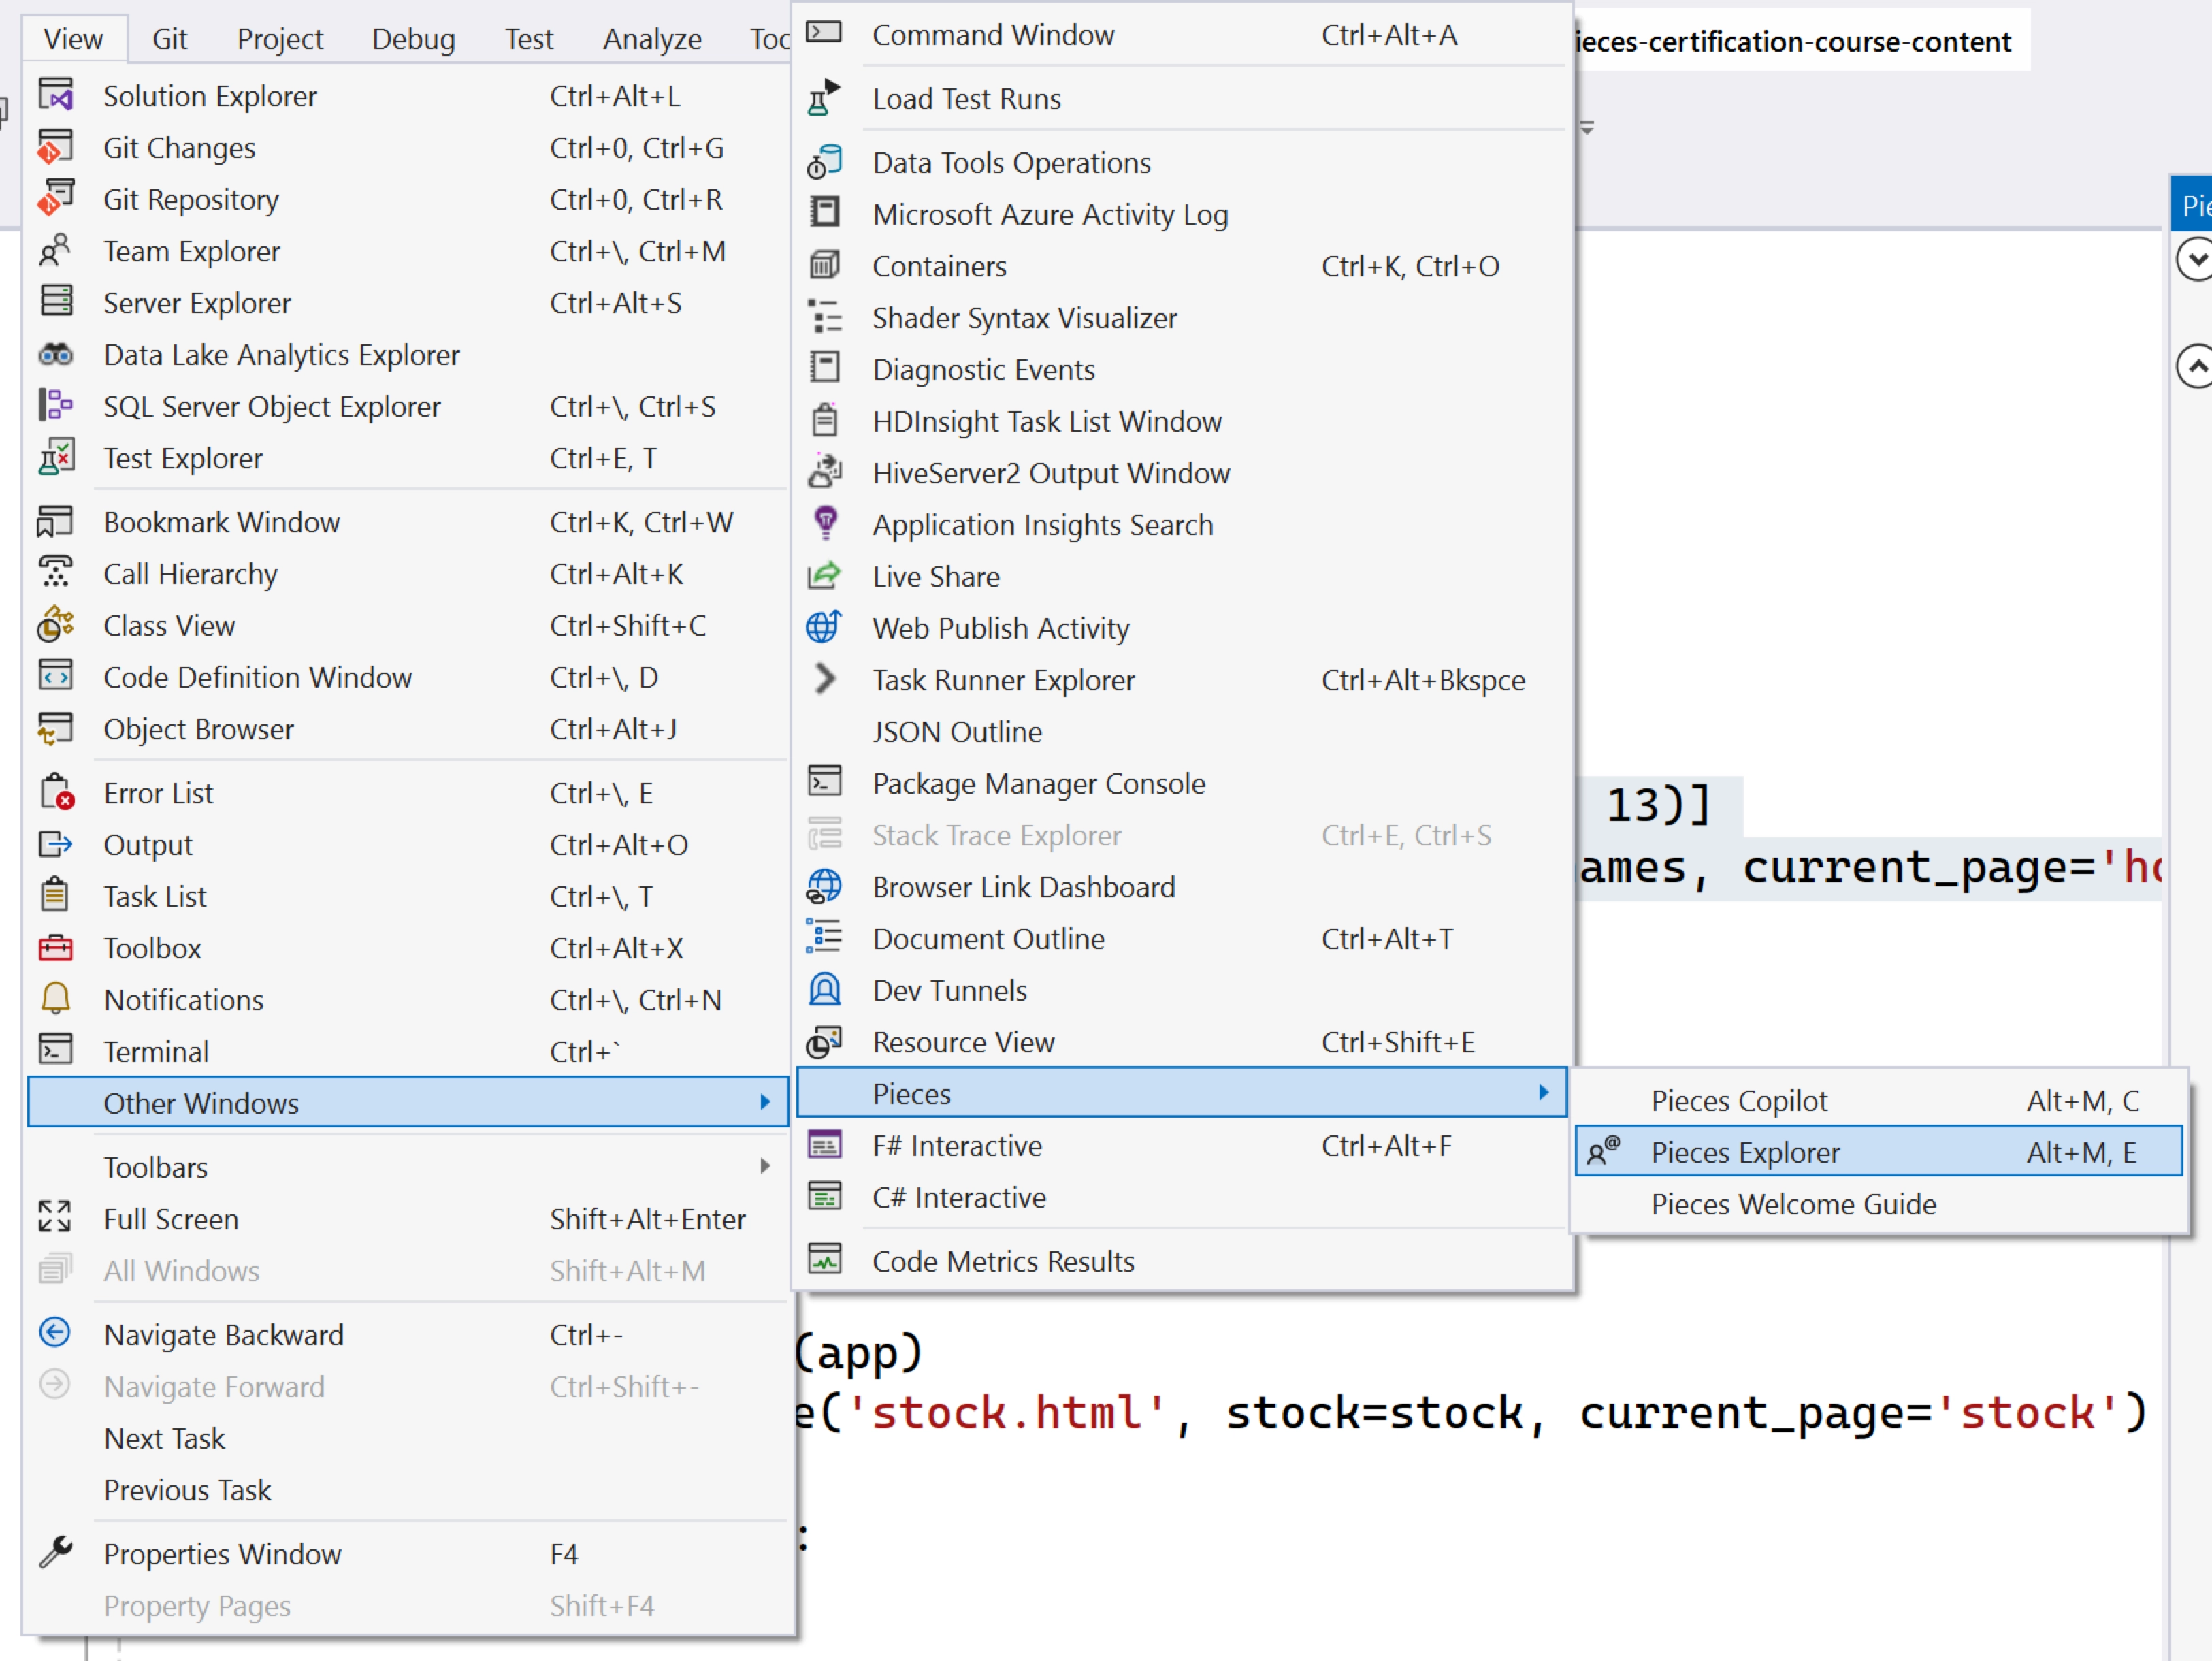Open the Command Window icon
This screenshot has height=1661, width=2212.
tap(825, 33)
